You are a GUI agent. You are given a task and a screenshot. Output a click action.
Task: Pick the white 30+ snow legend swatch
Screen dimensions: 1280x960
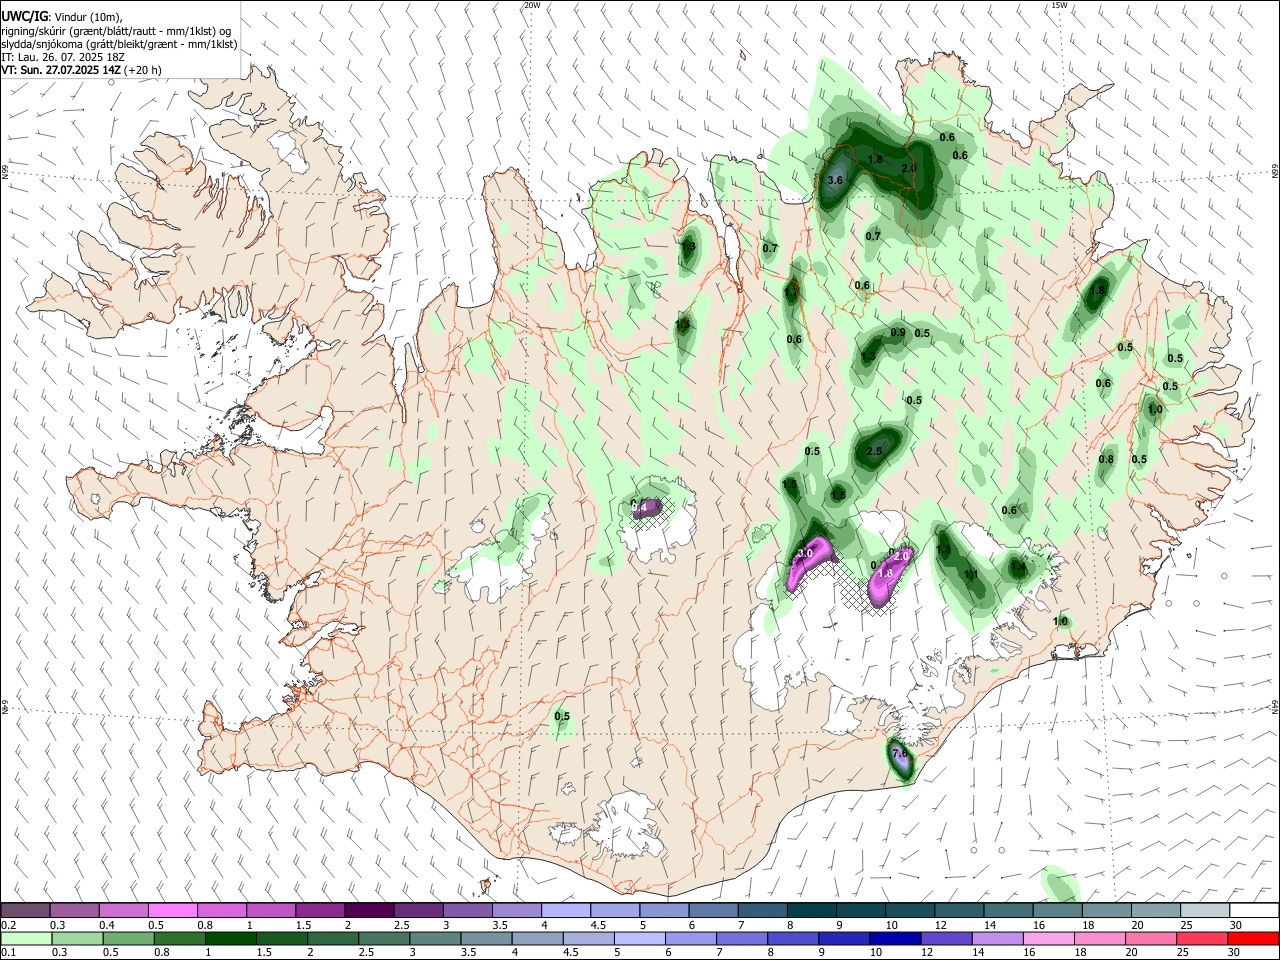[1253, 911]
